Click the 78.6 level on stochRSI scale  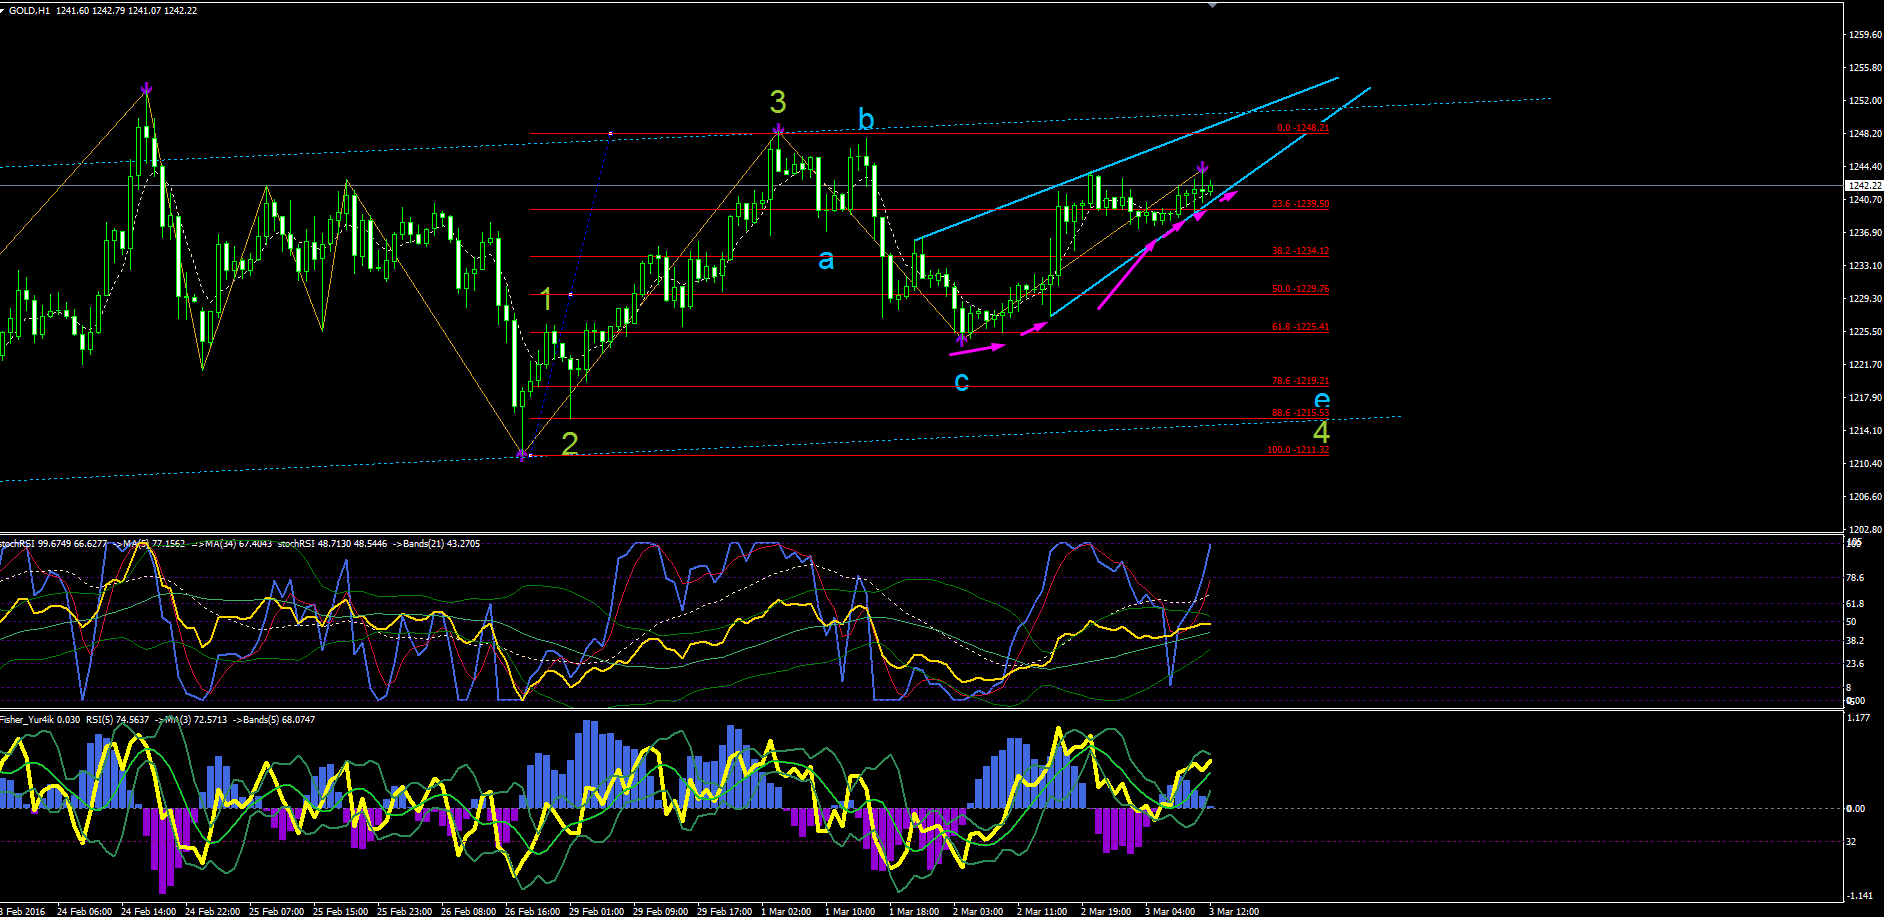coord(1855,578)
